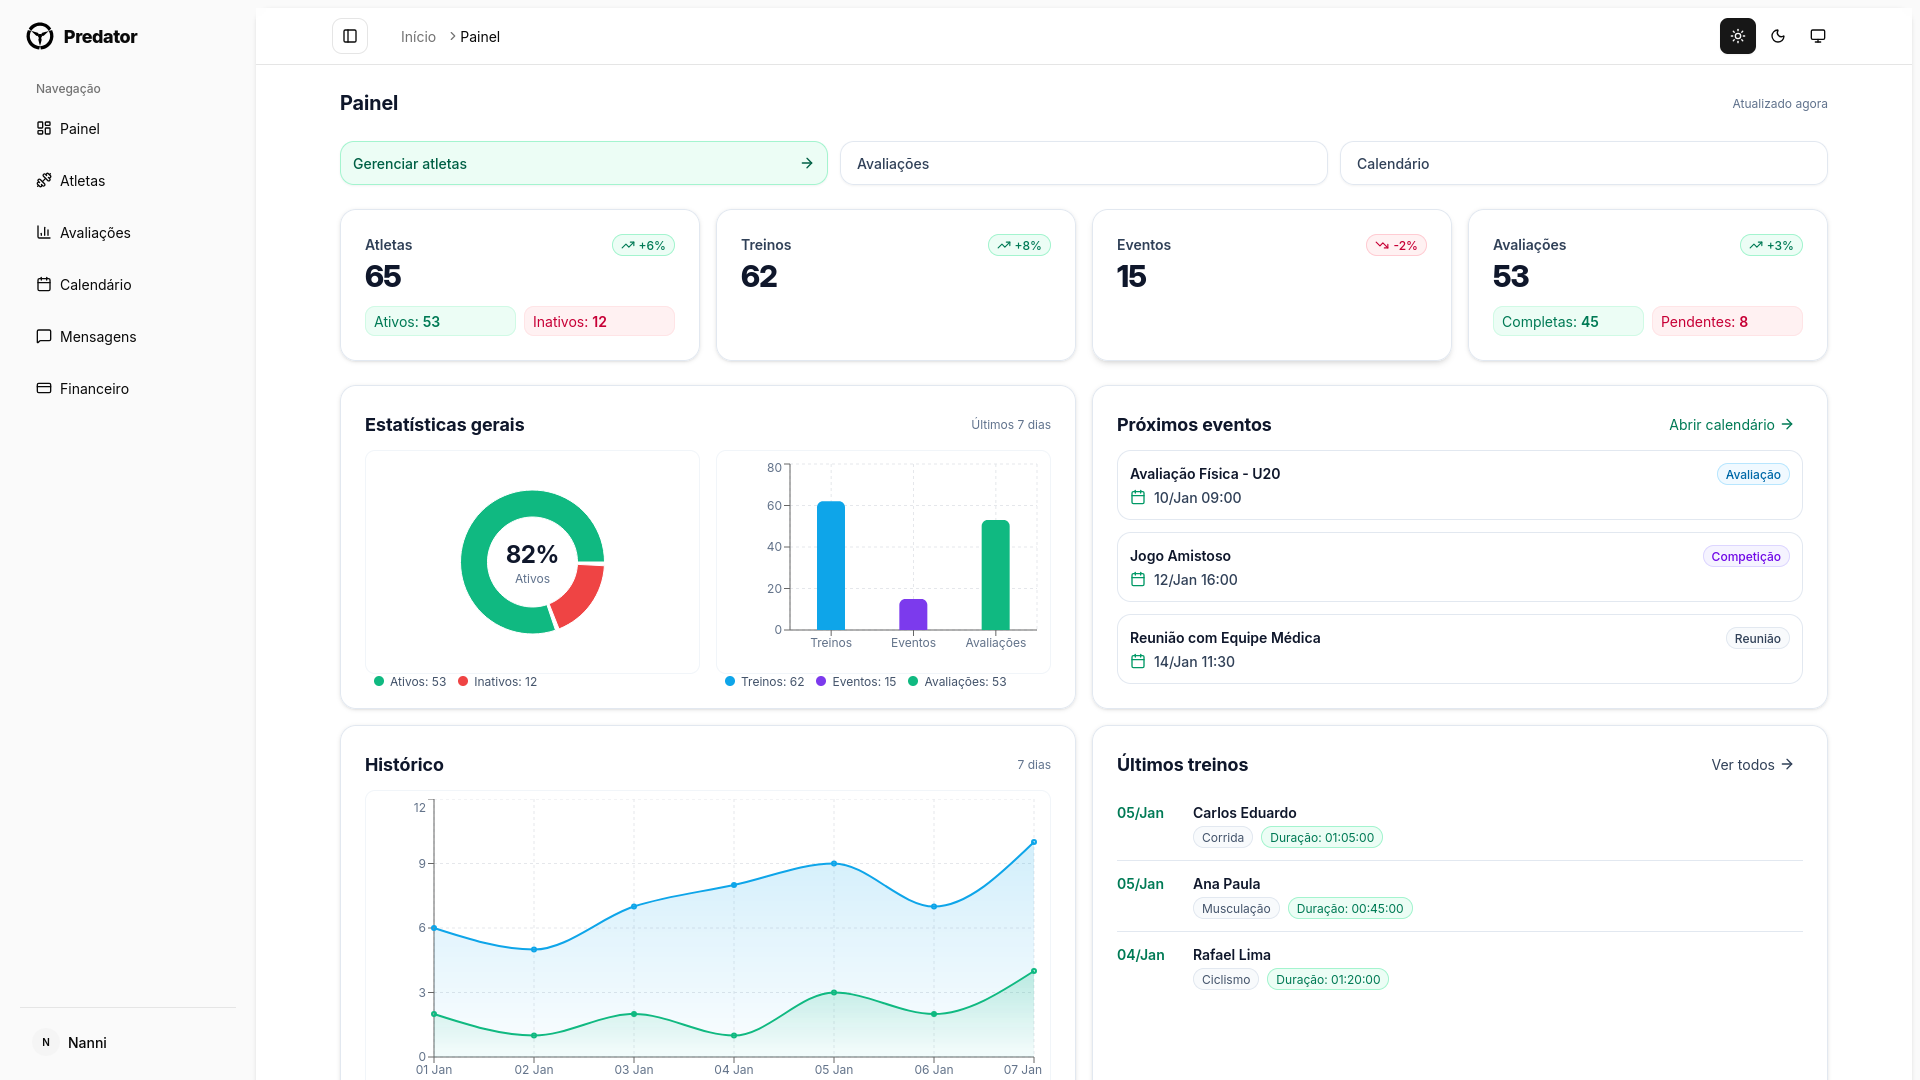Switch to dark theme moon button

1778,36
